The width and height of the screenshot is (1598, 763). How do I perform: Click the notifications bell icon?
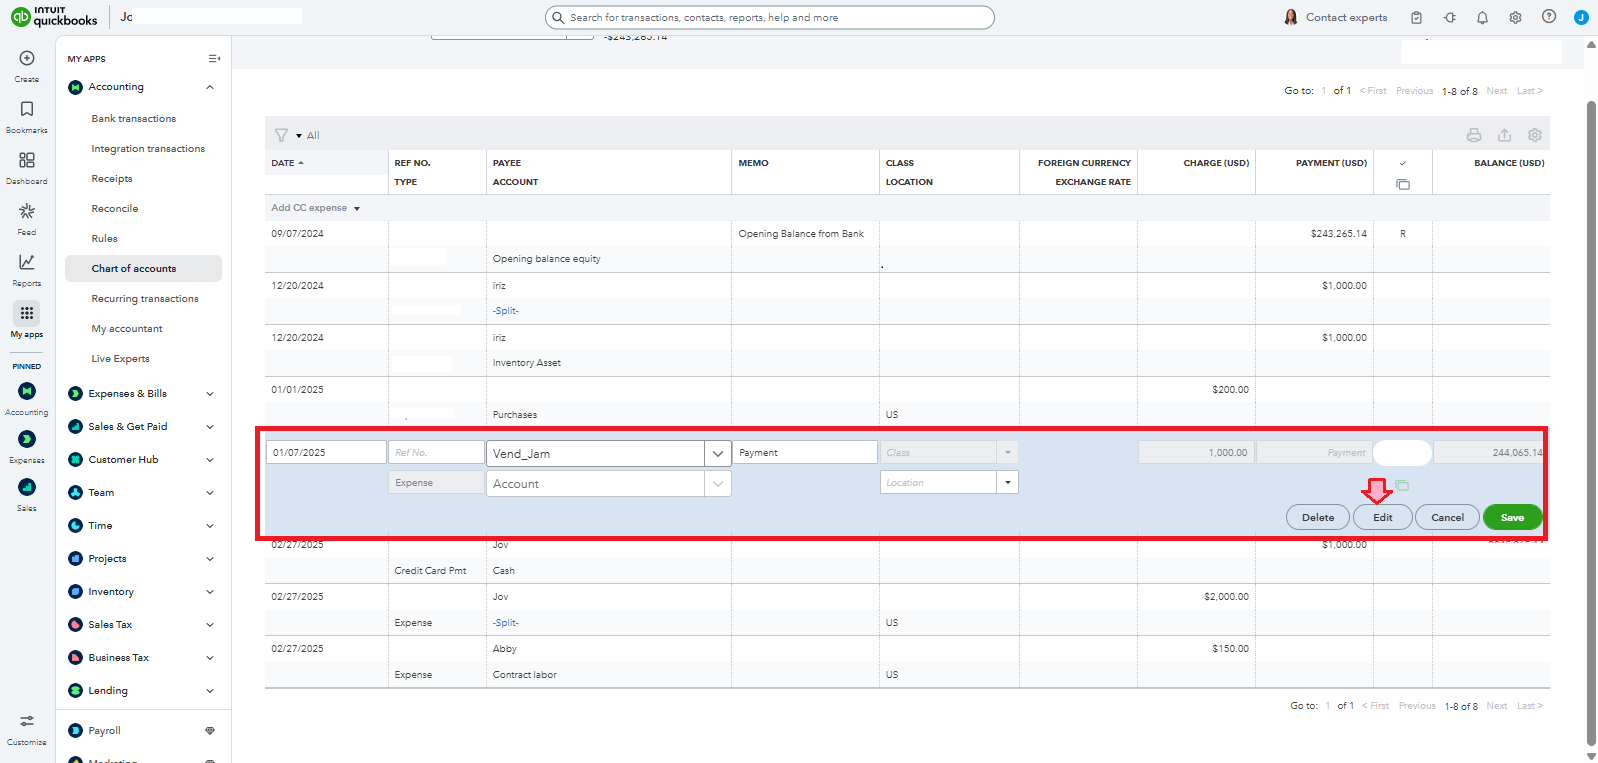pos(1482,17)
